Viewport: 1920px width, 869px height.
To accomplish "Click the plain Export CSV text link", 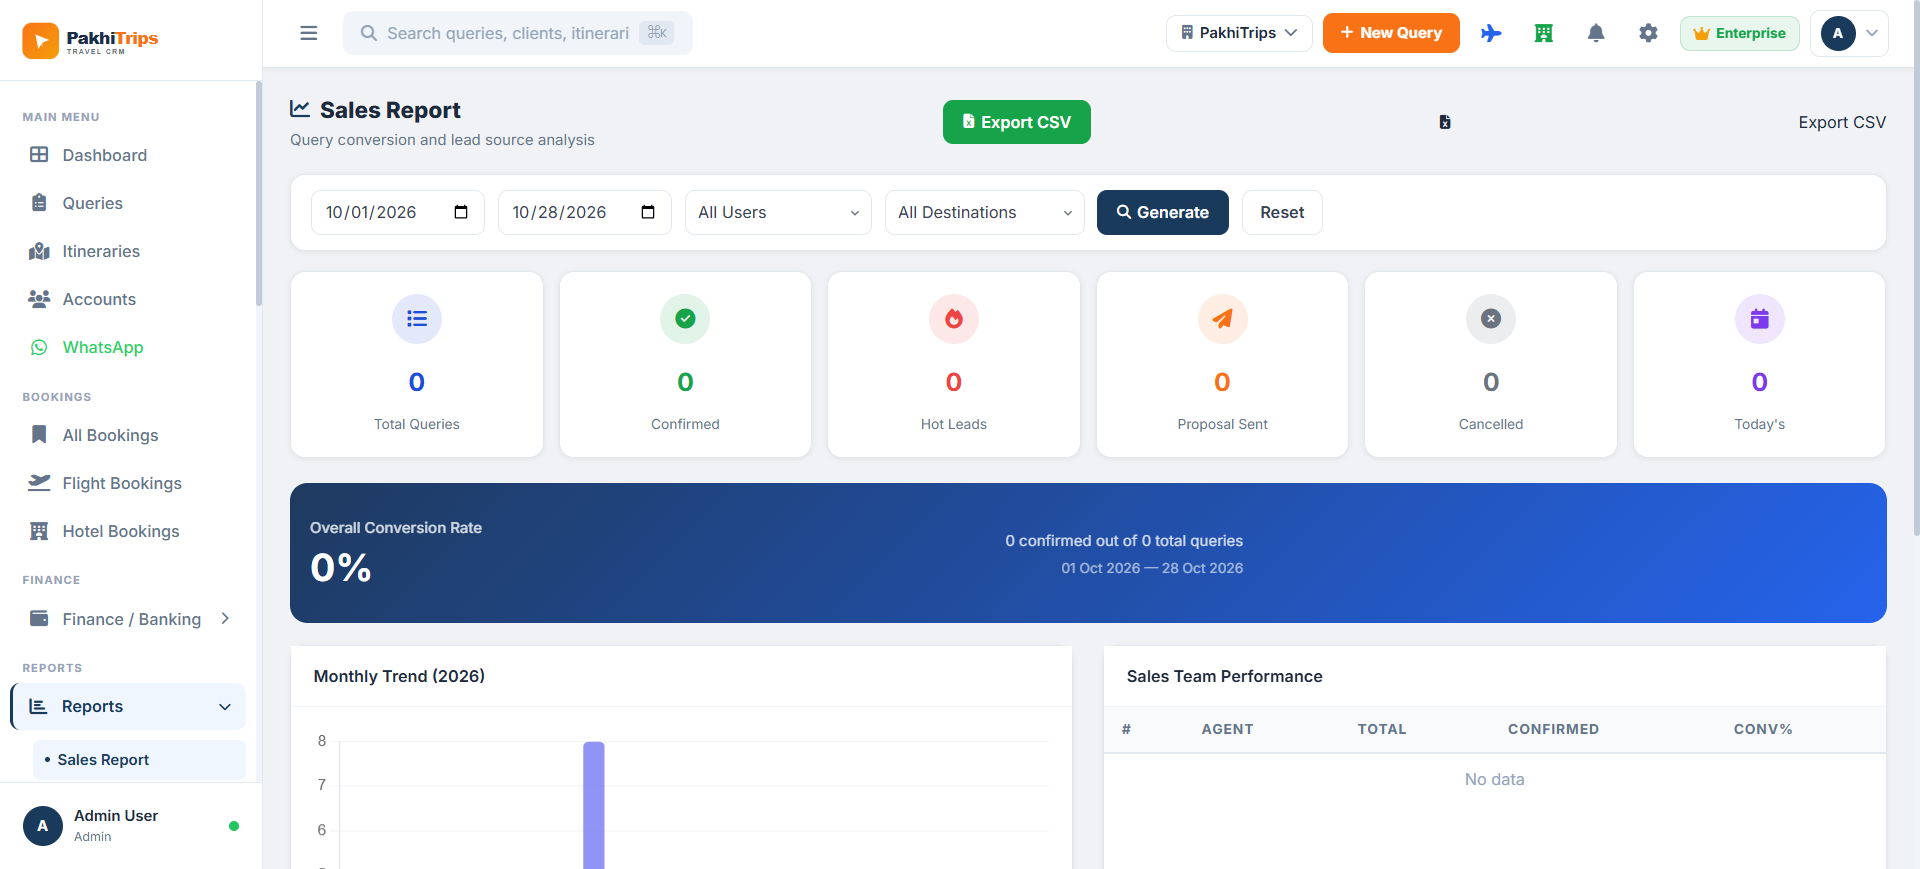I will (x=1842, y=122).
